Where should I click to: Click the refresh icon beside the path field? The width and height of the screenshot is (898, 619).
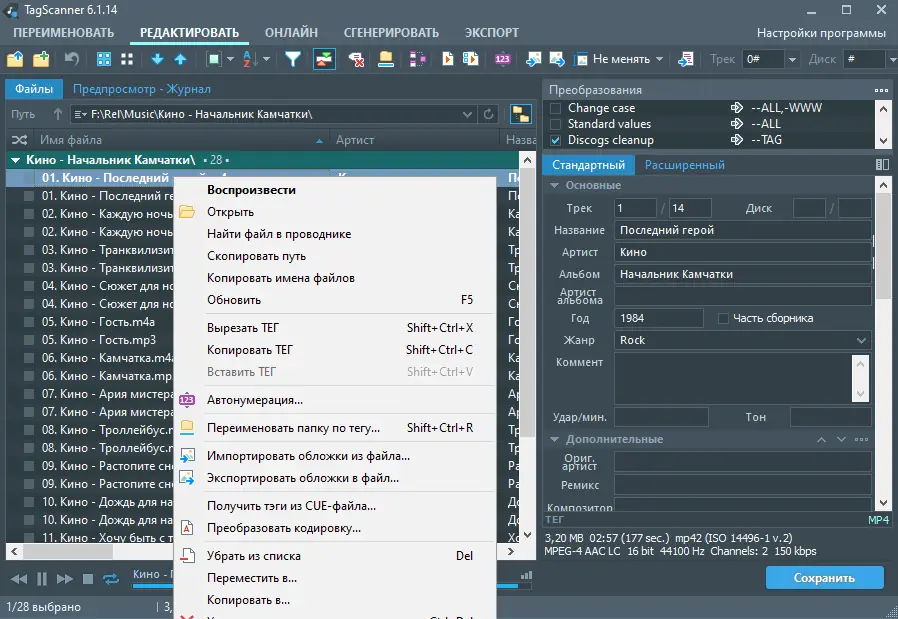[488, 114]
